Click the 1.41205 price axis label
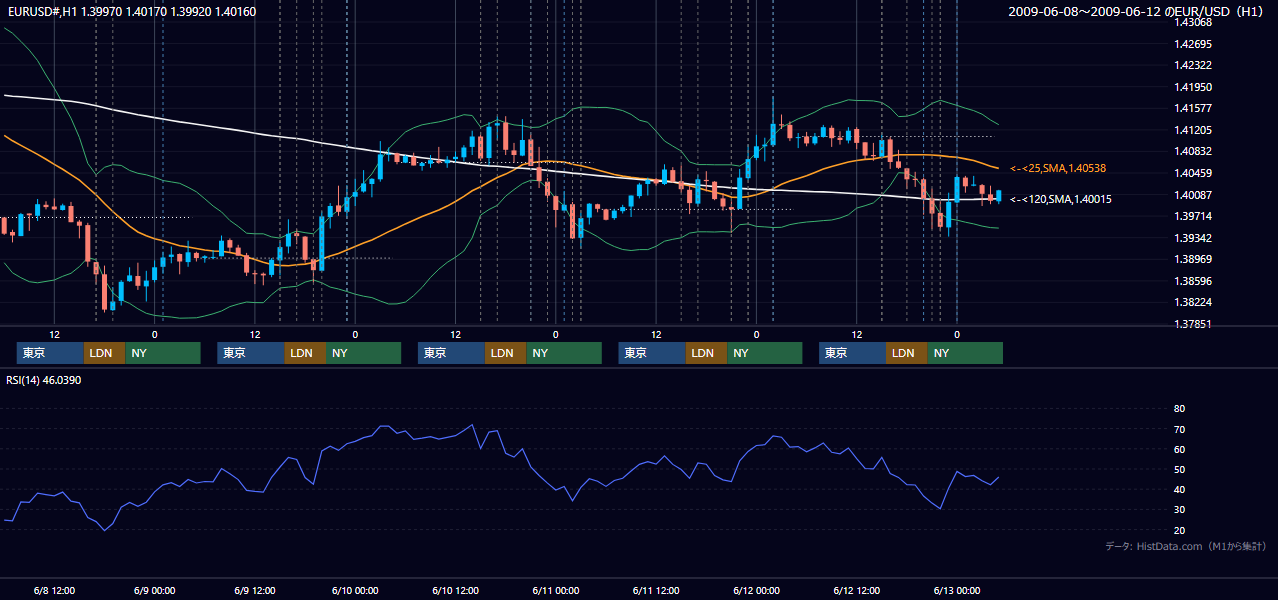 pyautogui.click(x=1193, y=130)
